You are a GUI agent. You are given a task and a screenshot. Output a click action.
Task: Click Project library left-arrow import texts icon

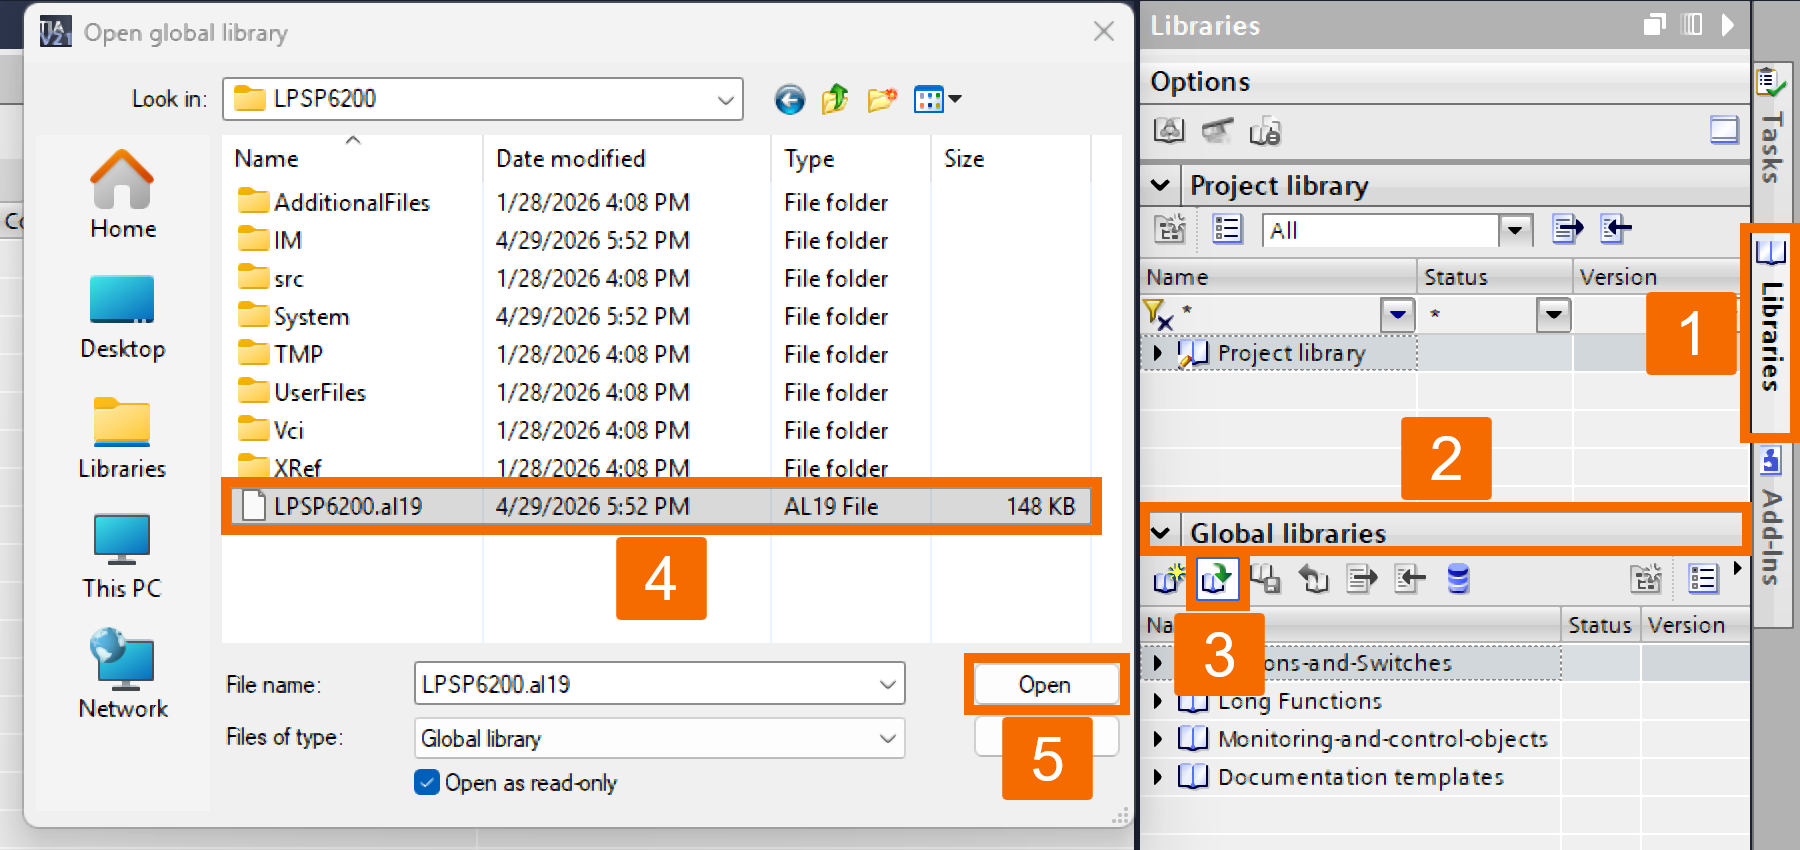pos(1616,229)
